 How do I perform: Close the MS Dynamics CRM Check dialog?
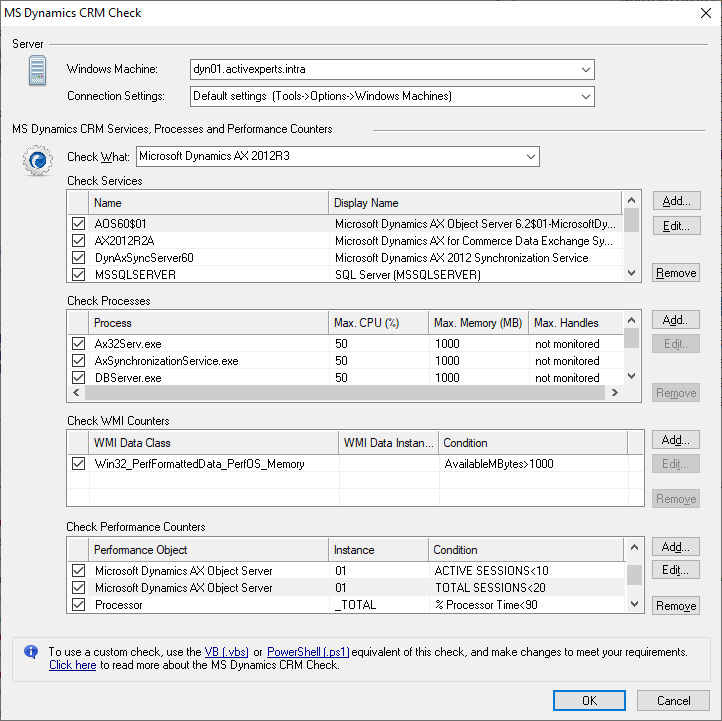point(705,13)
